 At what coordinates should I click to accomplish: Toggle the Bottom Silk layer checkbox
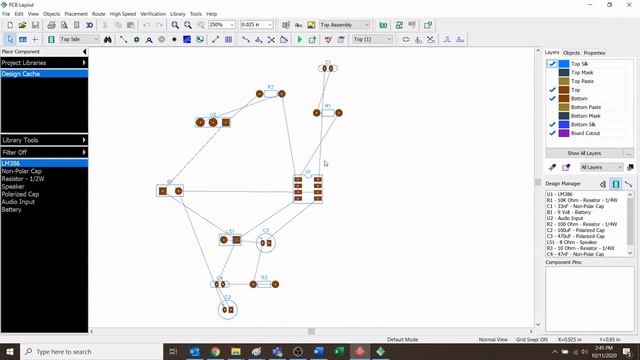(552, 124)
